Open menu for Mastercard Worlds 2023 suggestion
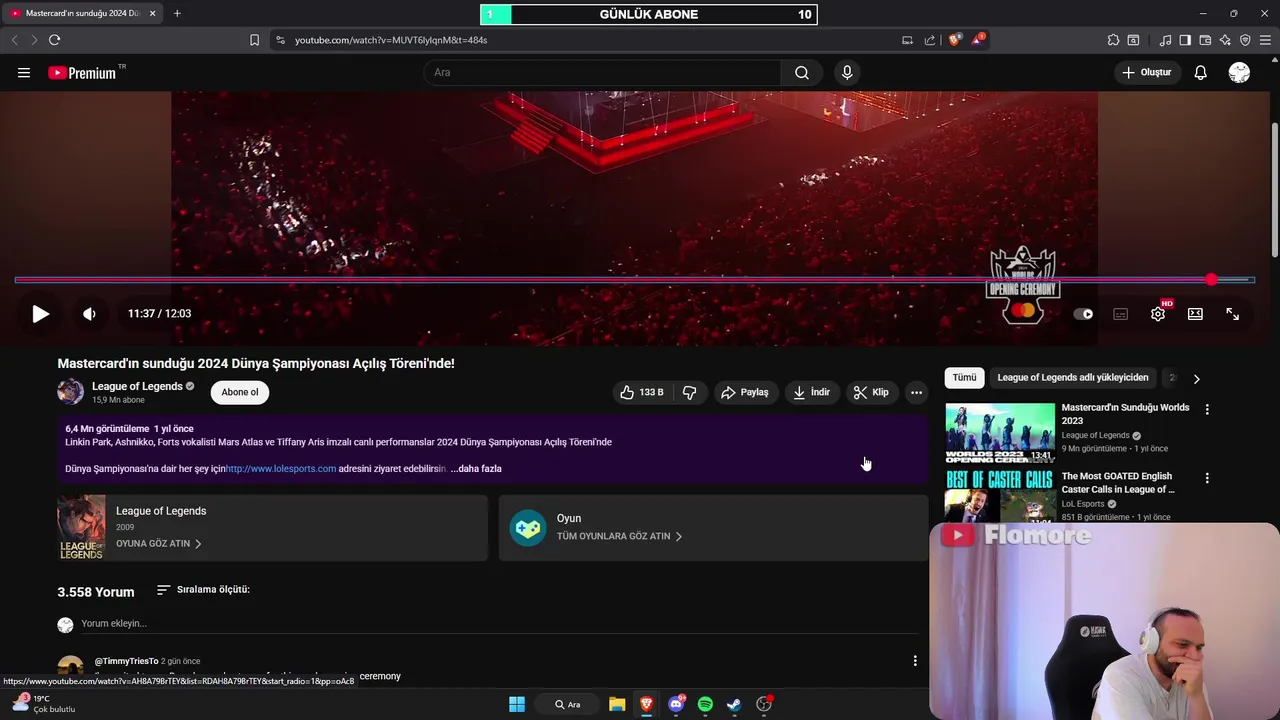Viewport: 1280px width, 720px height. 1207,409
